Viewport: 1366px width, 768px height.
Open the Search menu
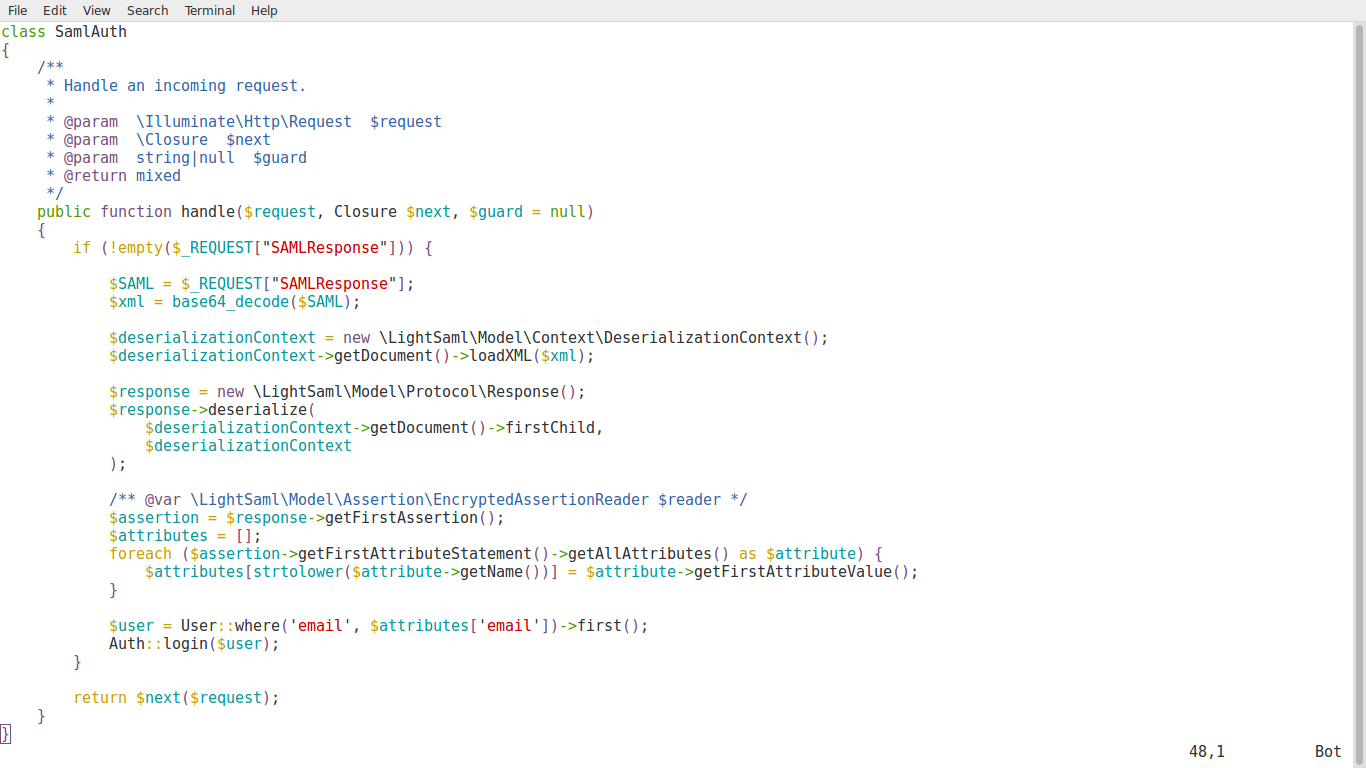(x=147, y=10)
